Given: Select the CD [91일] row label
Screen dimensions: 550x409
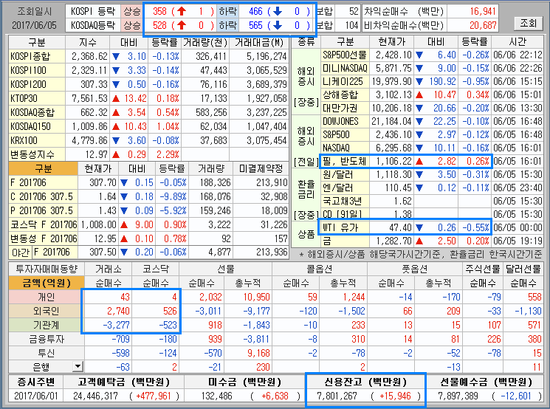Looking at the screenshot, I should click(345, 214).
